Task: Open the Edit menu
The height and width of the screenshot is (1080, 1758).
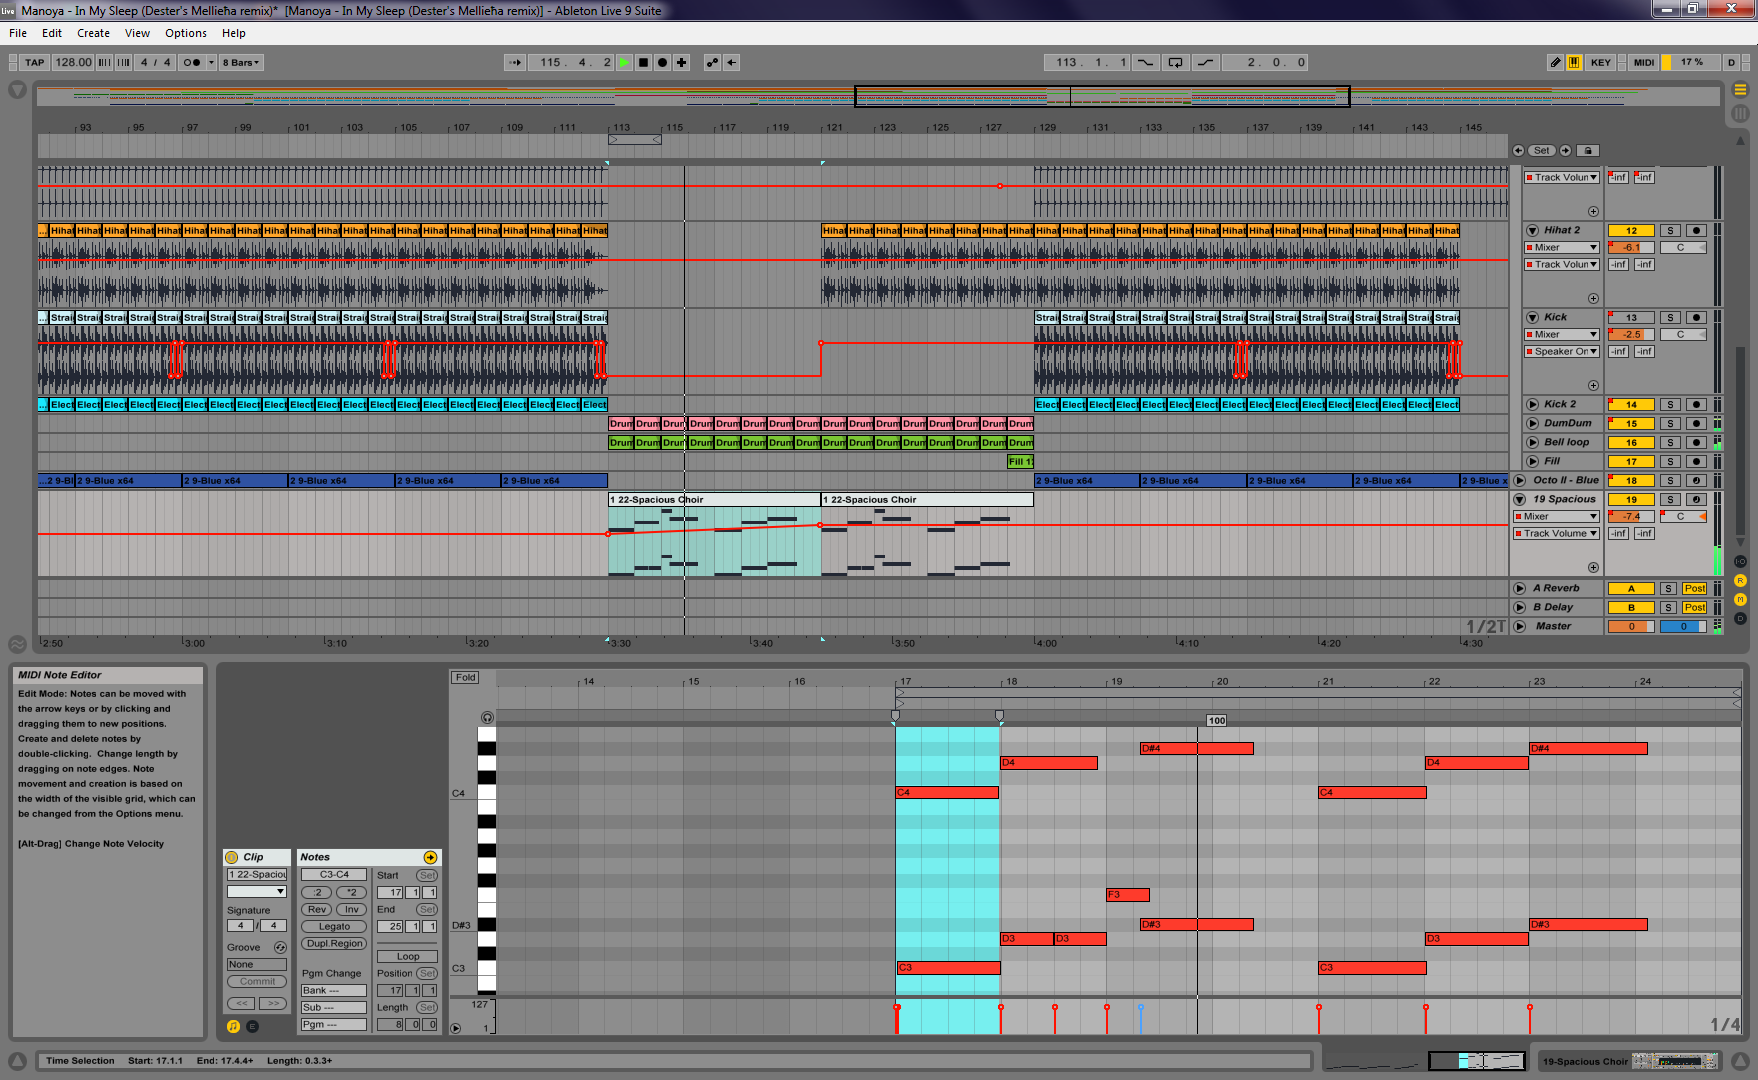Action: pos(52,33)
